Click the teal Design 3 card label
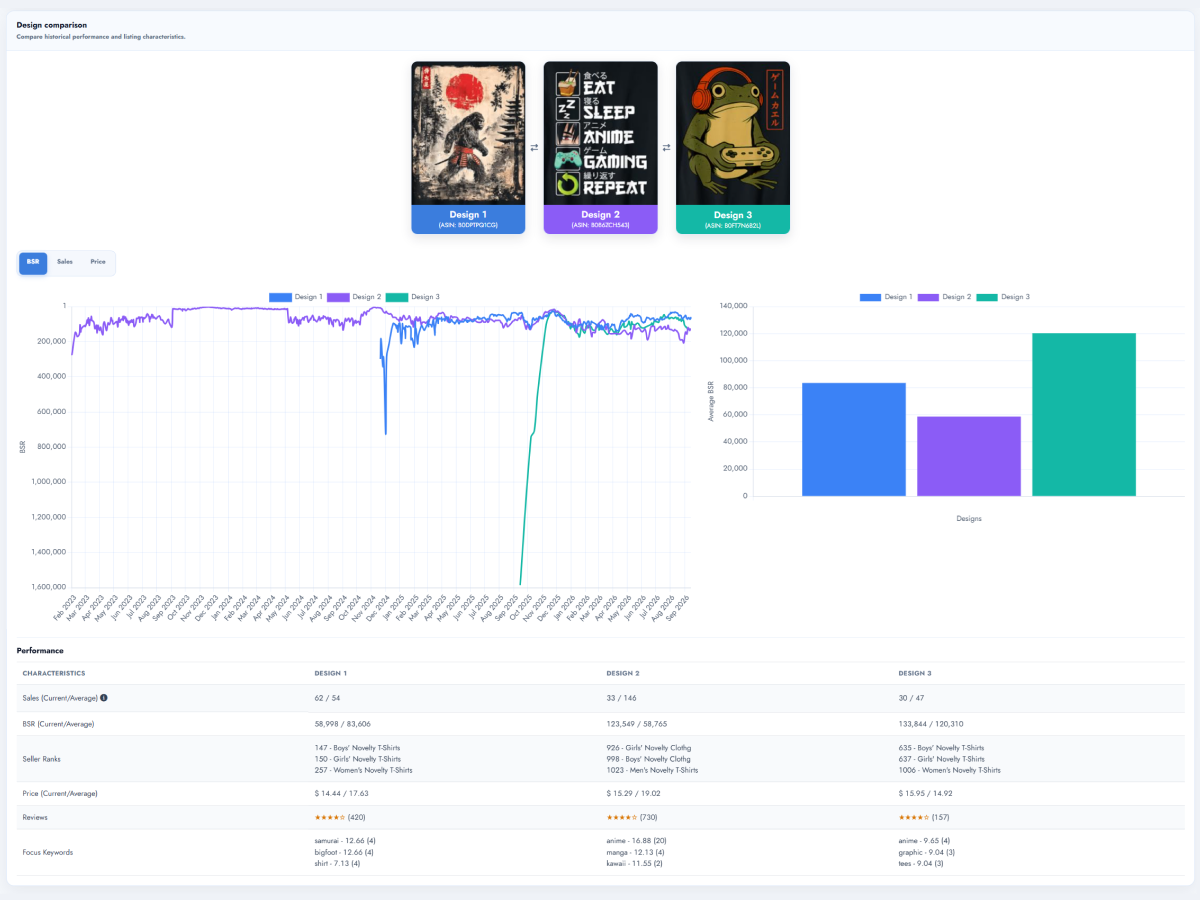Screen dimensions: 1200x900 pyautogui.click(x=733, y=220)
